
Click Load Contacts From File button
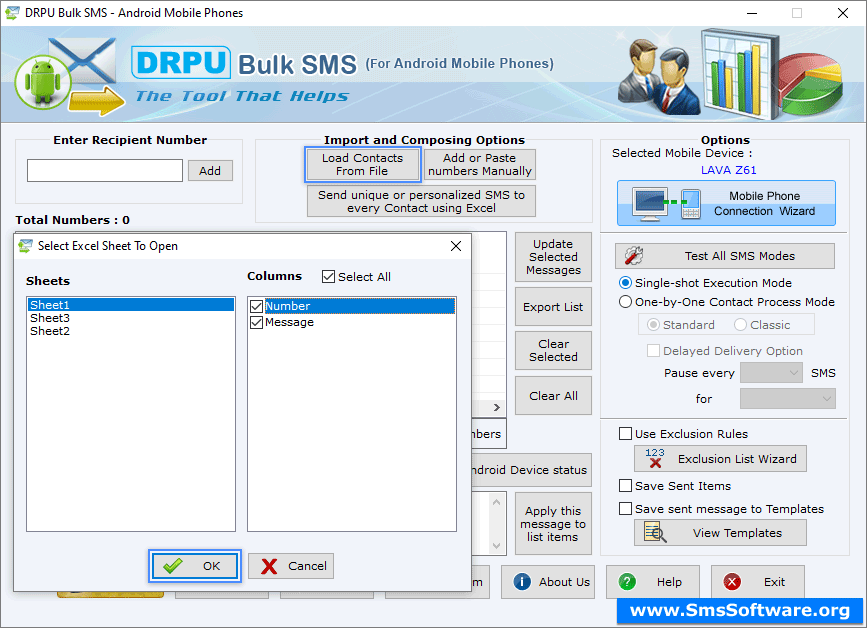coord(363,164)
